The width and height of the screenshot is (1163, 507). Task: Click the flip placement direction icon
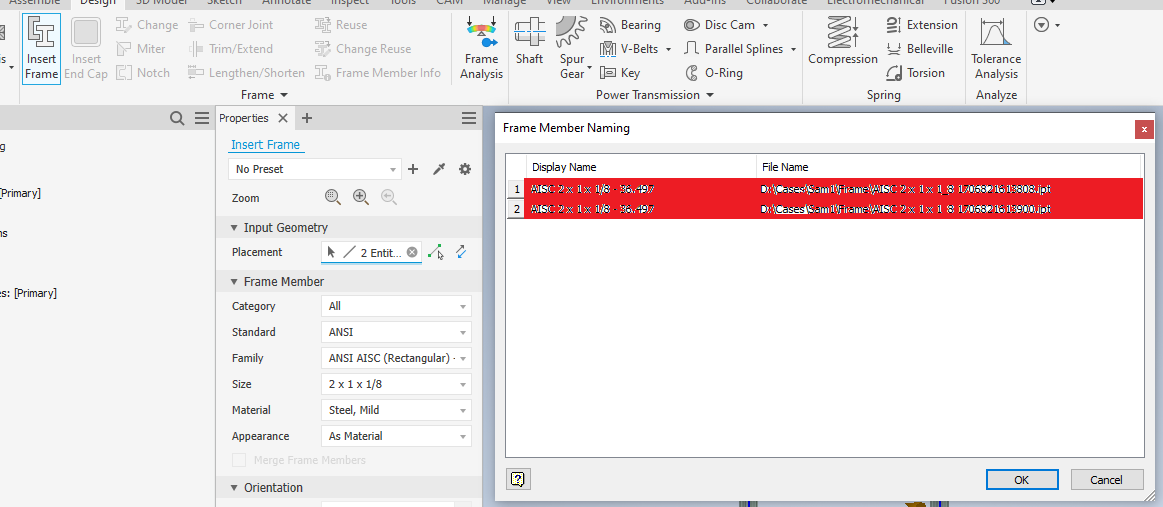[461, 252]
